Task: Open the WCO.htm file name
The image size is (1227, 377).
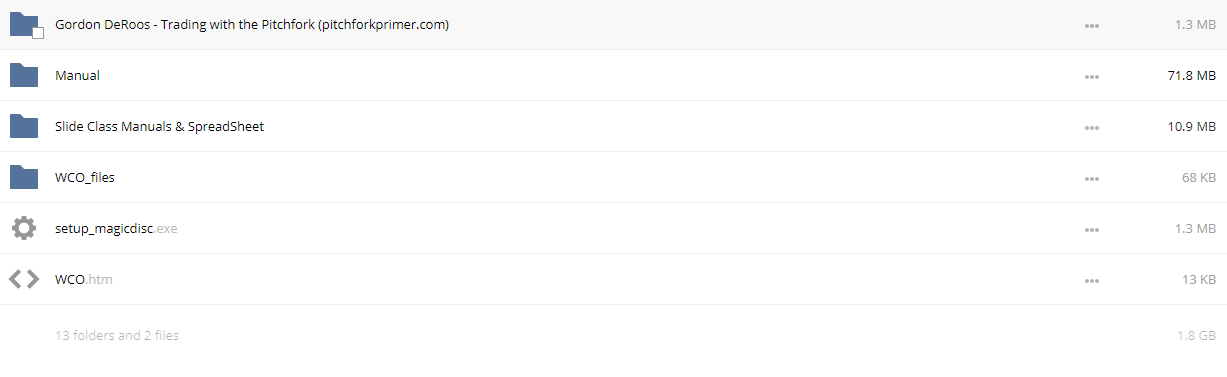Action: click(84, 279)
